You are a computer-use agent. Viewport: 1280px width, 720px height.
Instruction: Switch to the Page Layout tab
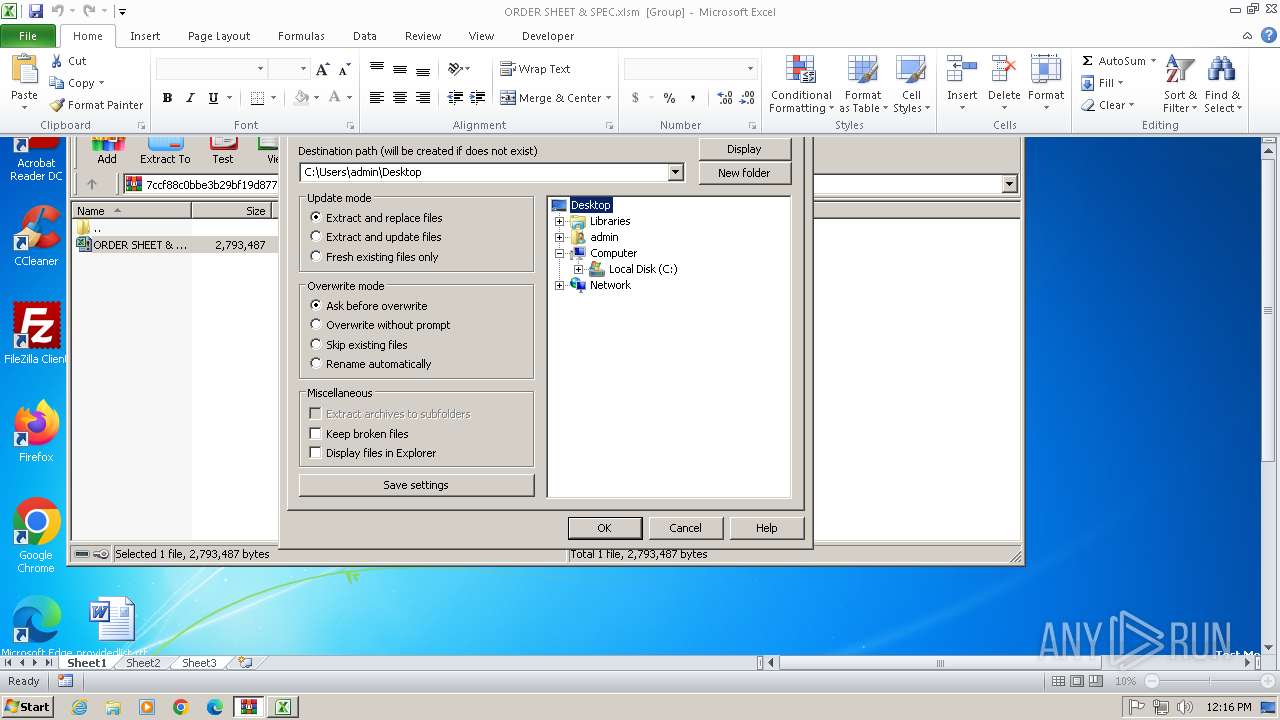(219, 36)
